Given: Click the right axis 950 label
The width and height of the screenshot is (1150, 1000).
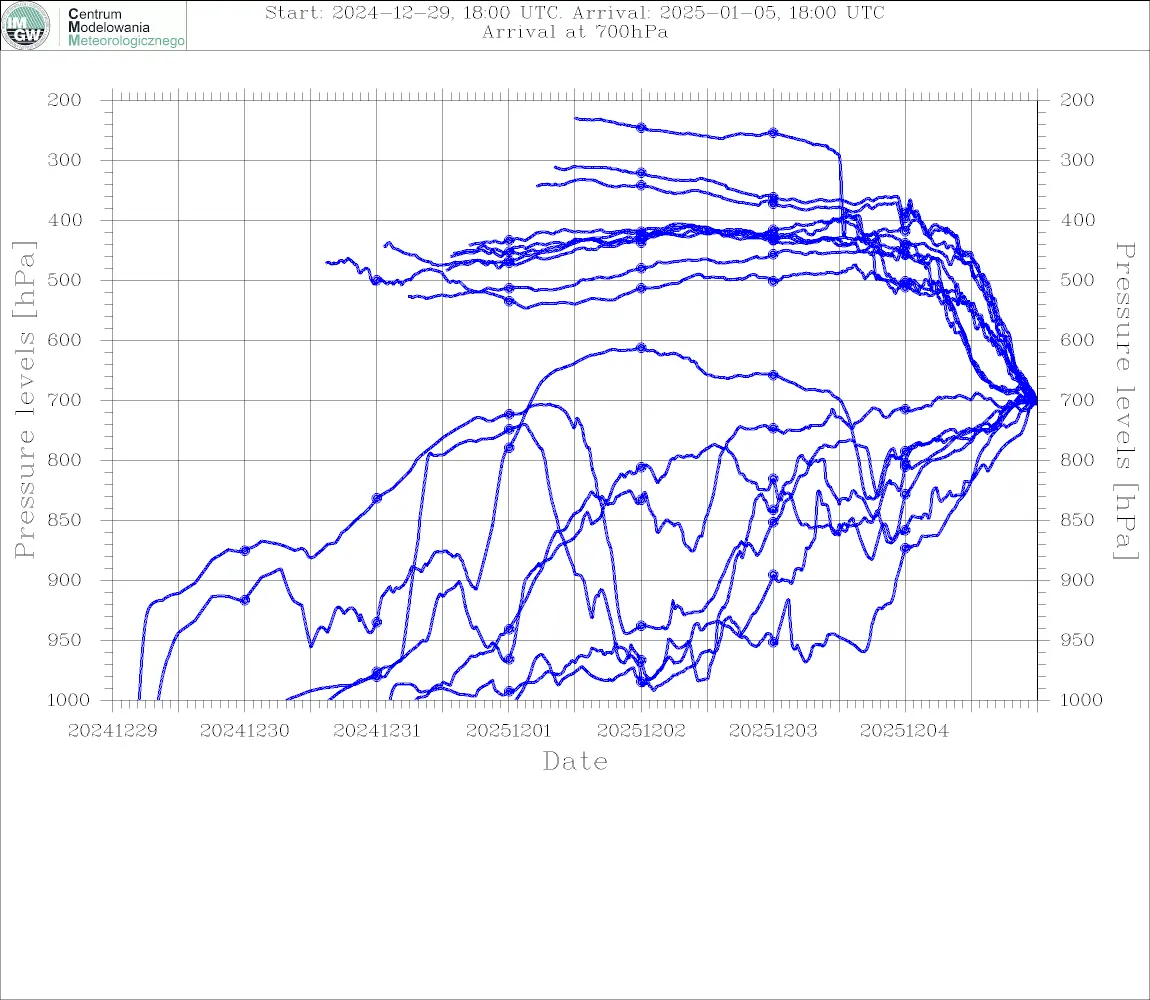Looking at the screenshot, I should [1077, 640].
